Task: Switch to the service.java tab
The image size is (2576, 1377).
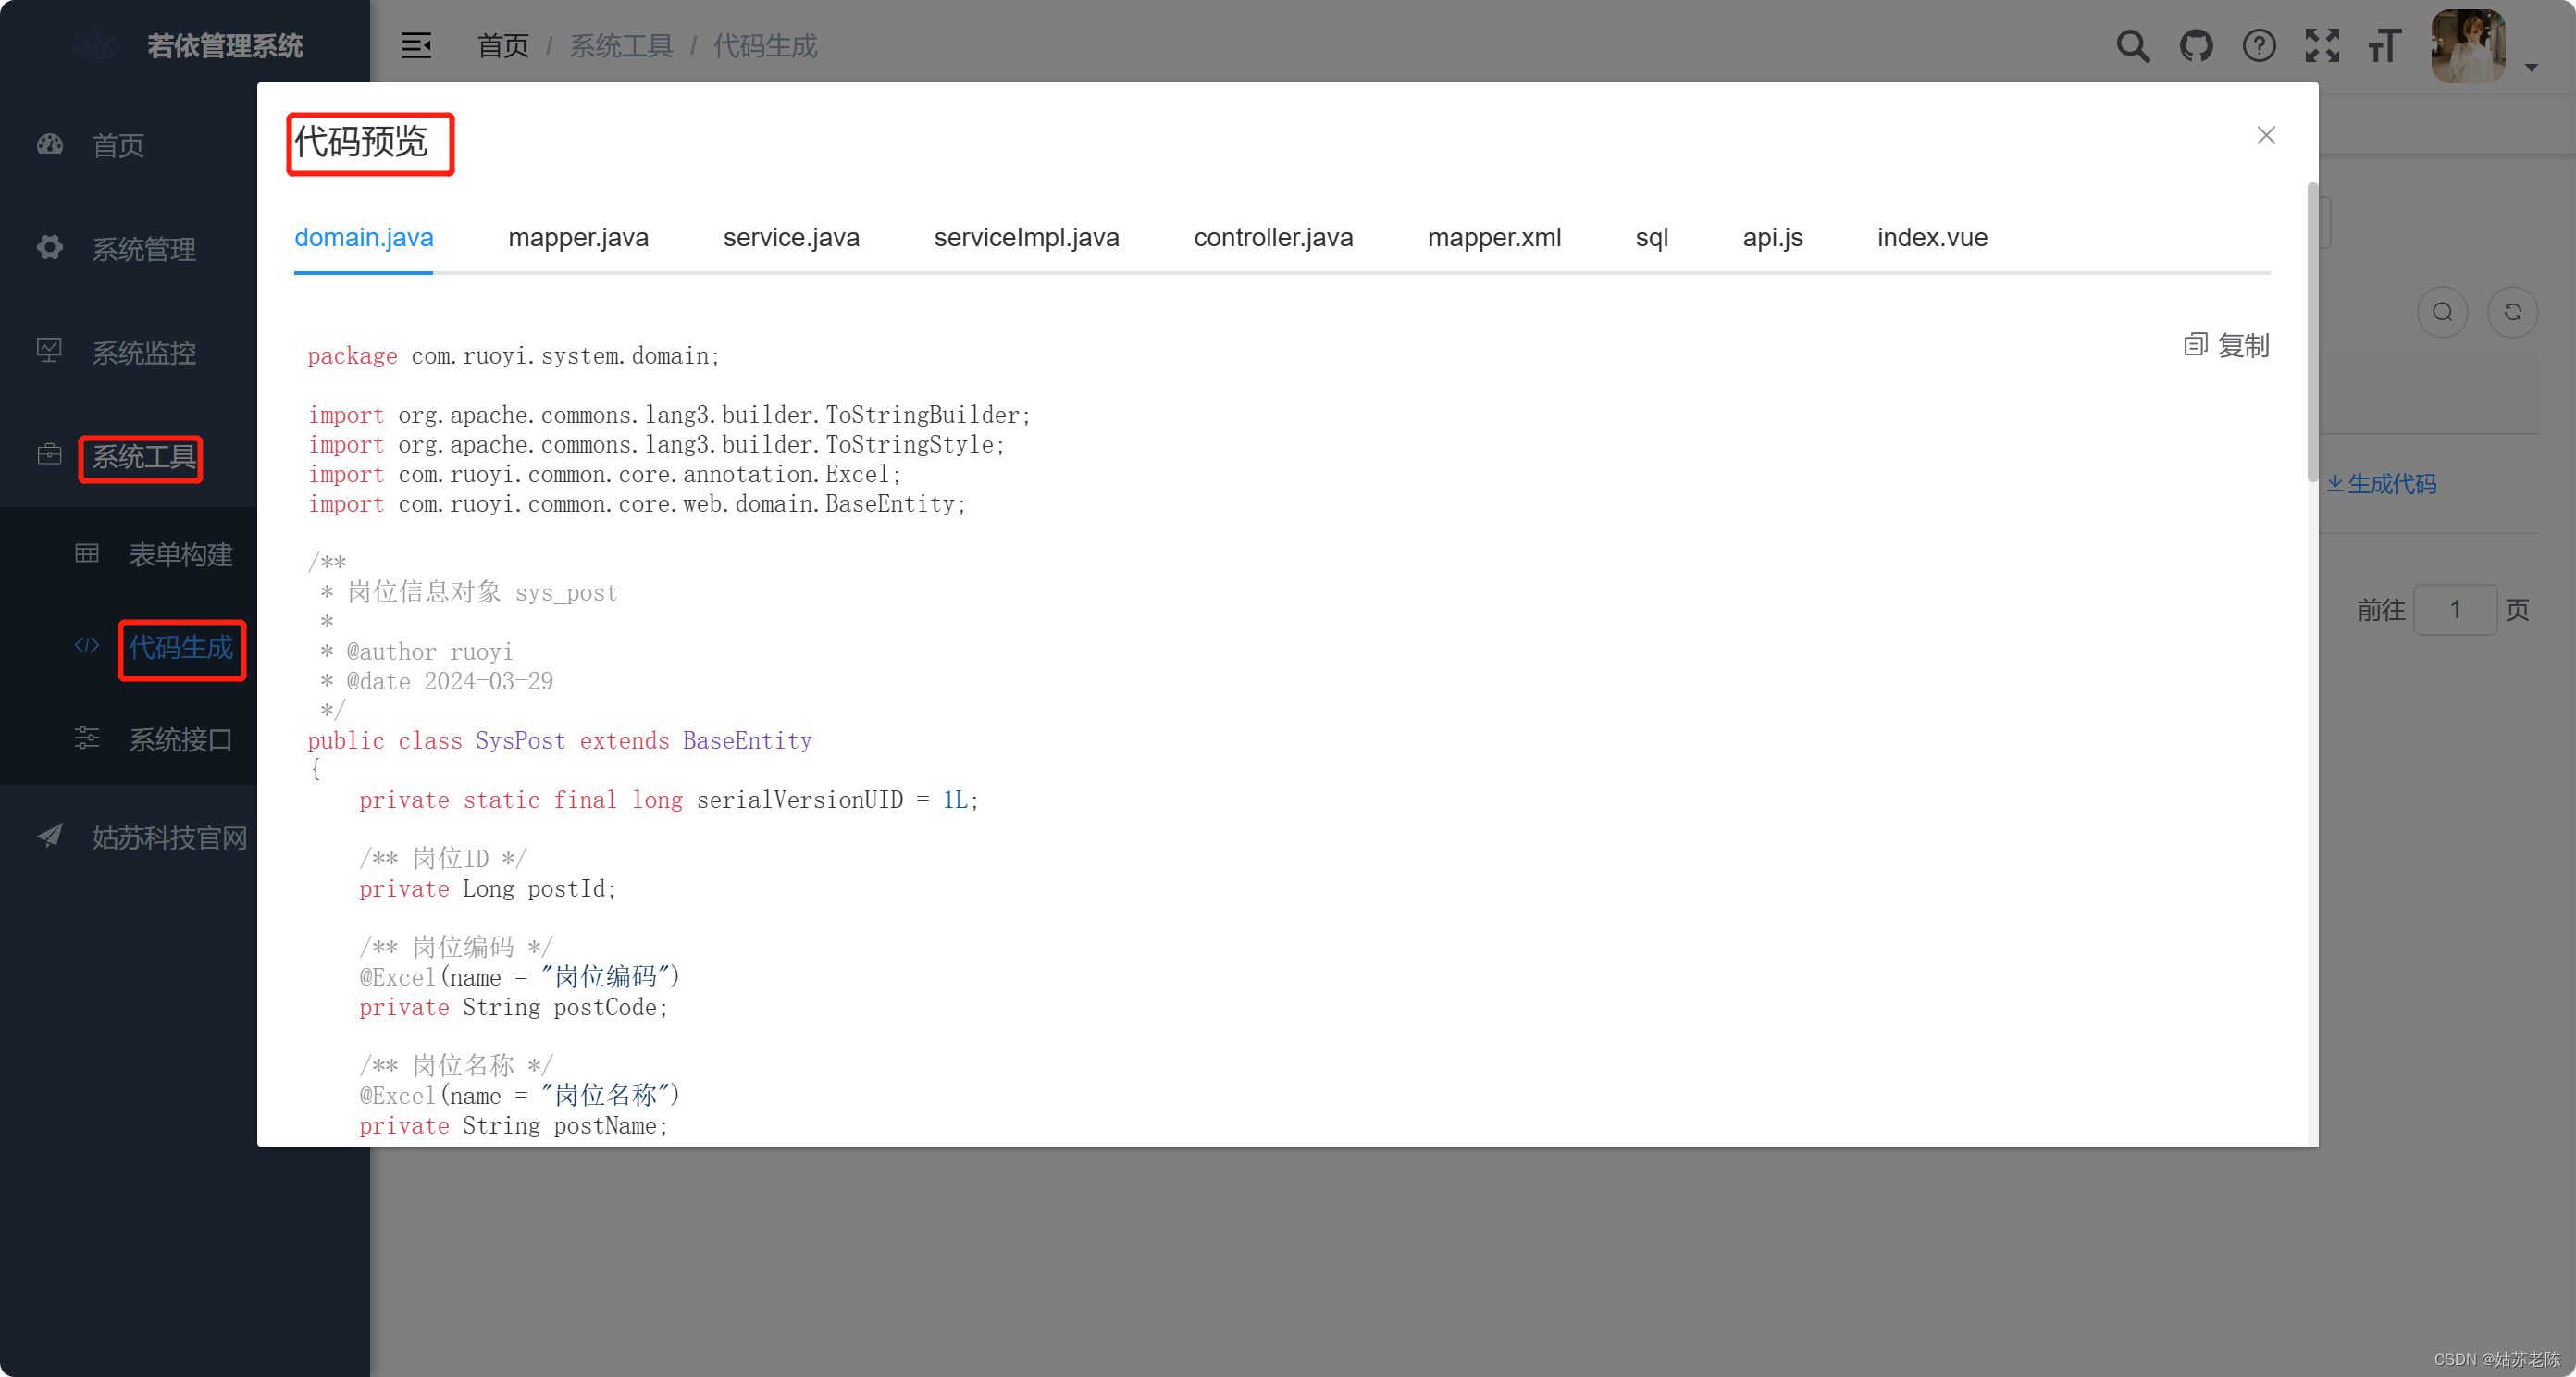Action: coord(791,237)
